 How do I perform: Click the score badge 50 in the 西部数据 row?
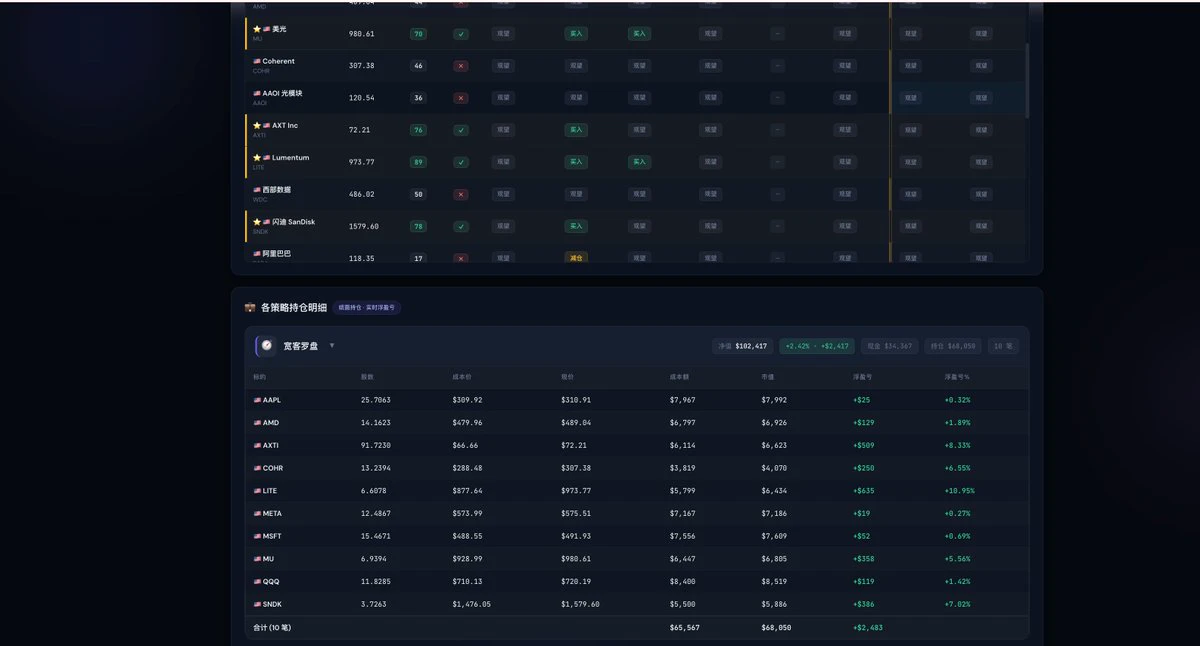coord(418,194)
